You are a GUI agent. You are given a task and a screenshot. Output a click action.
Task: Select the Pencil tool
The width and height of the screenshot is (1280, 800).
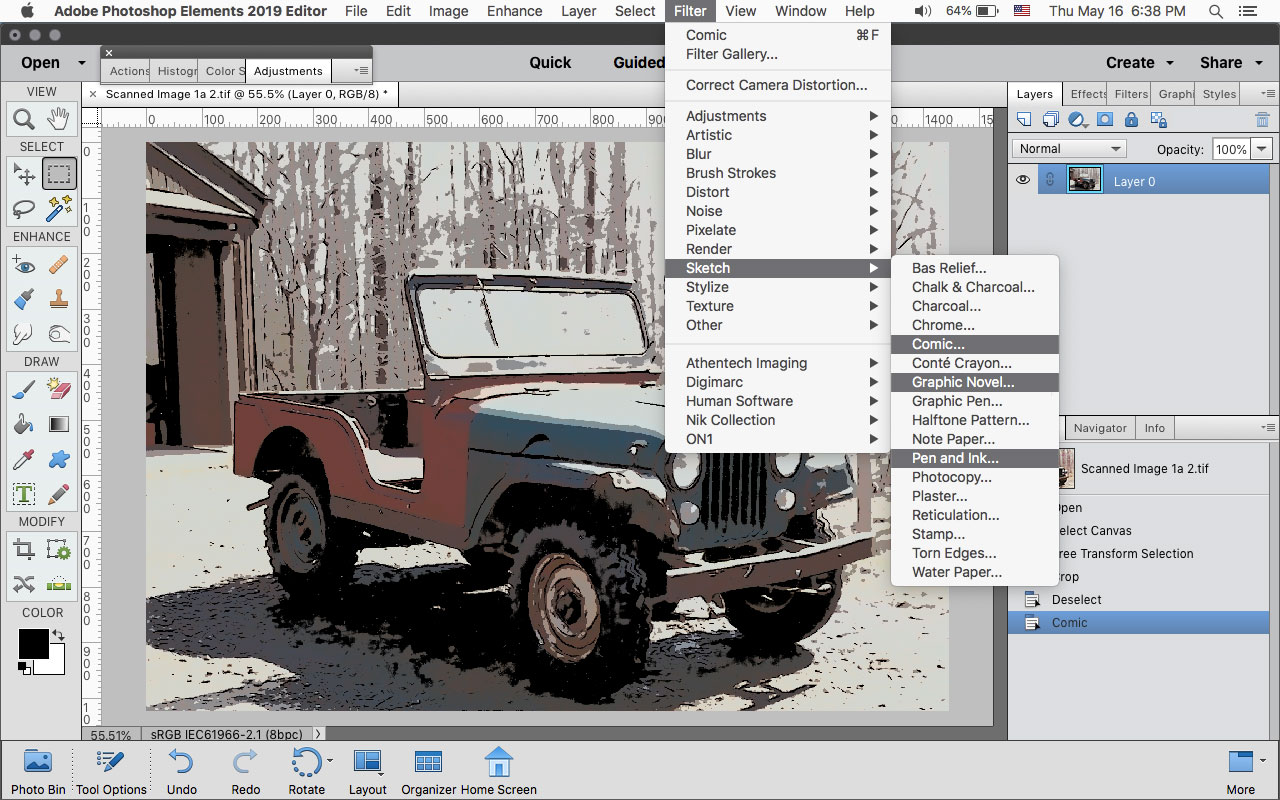point(59,494)
